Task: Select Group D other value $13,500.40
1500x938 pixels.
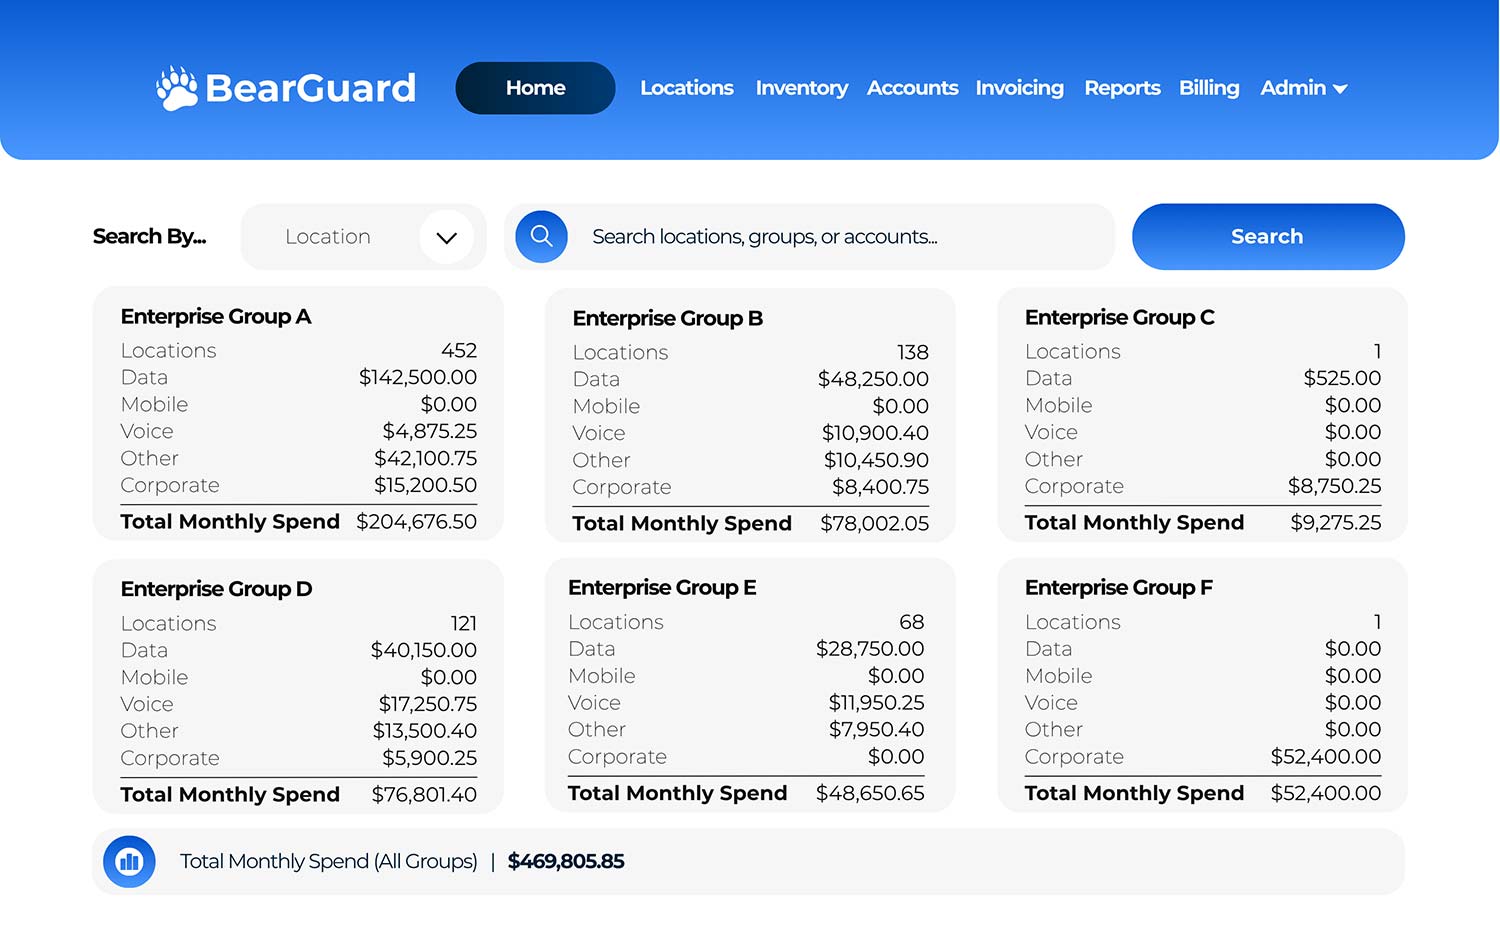Action: 425,732
